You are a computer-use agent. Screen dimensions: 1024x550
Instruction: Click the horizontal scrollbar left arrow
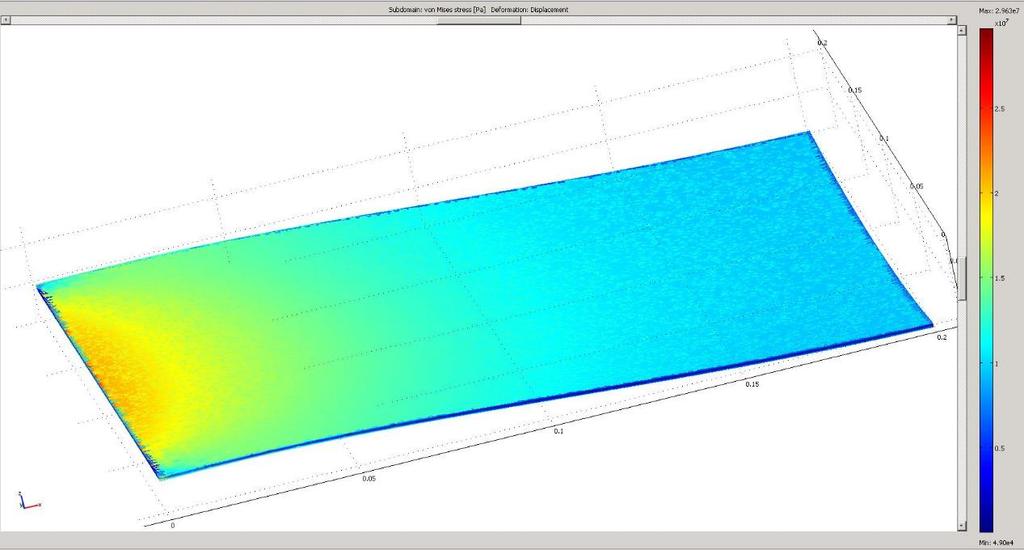pyautogui.click(x=5, y=20)
